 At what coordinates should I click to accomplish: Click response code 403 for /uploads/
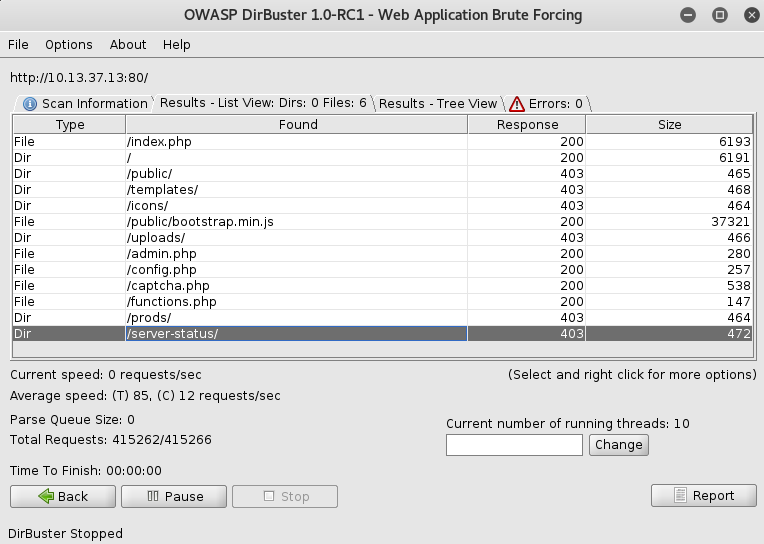pyautogui.click(x=572, y=238)
